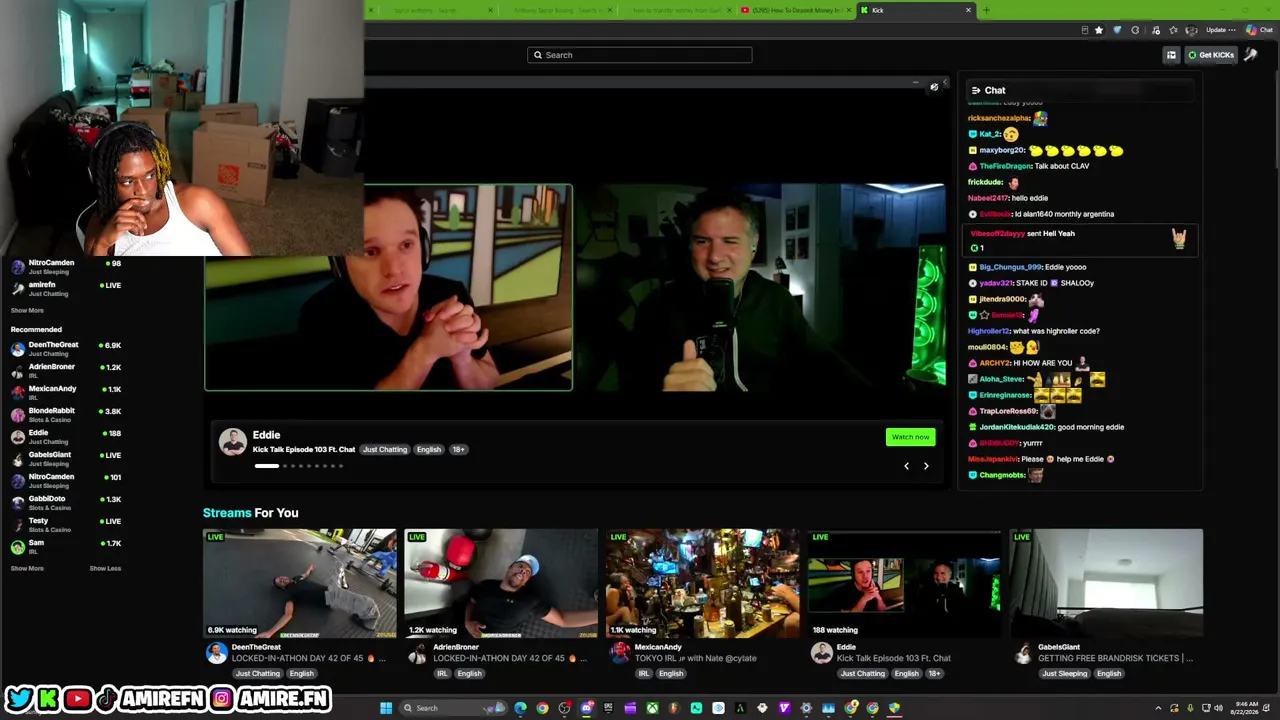
Task: Click the Watch now button
Action: [910, 437]
